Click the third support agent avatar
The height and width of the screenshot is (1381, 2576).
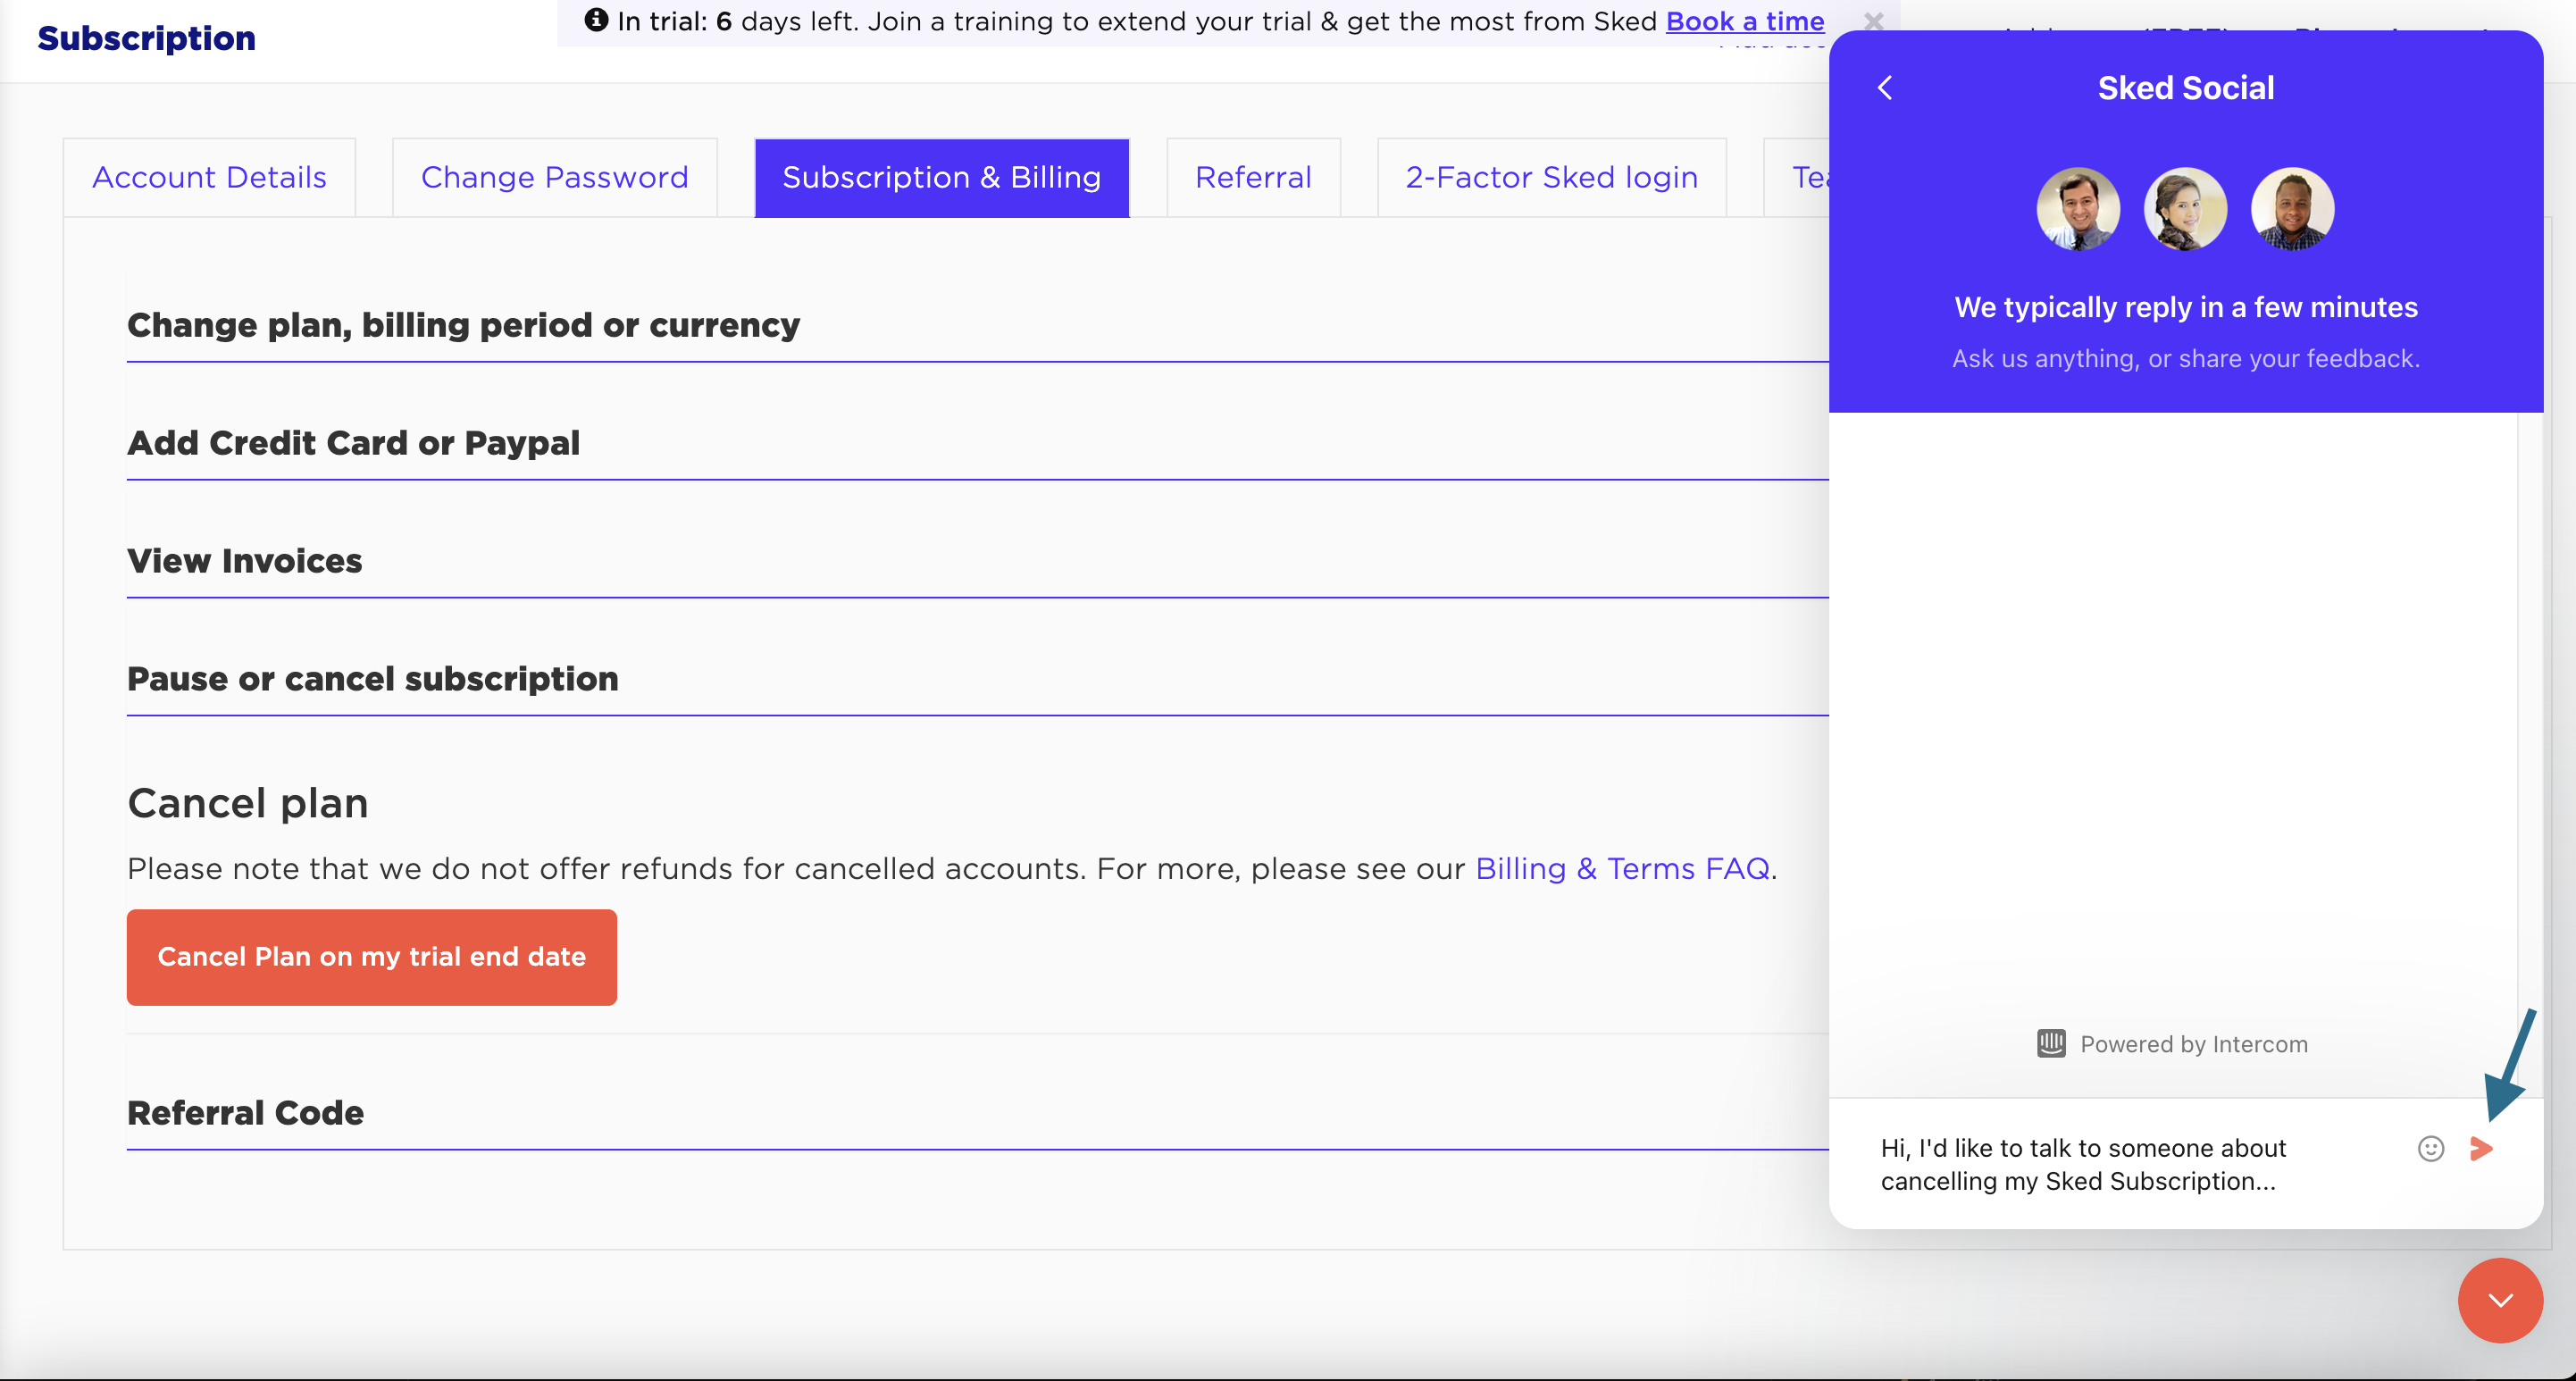[2292, 209]
